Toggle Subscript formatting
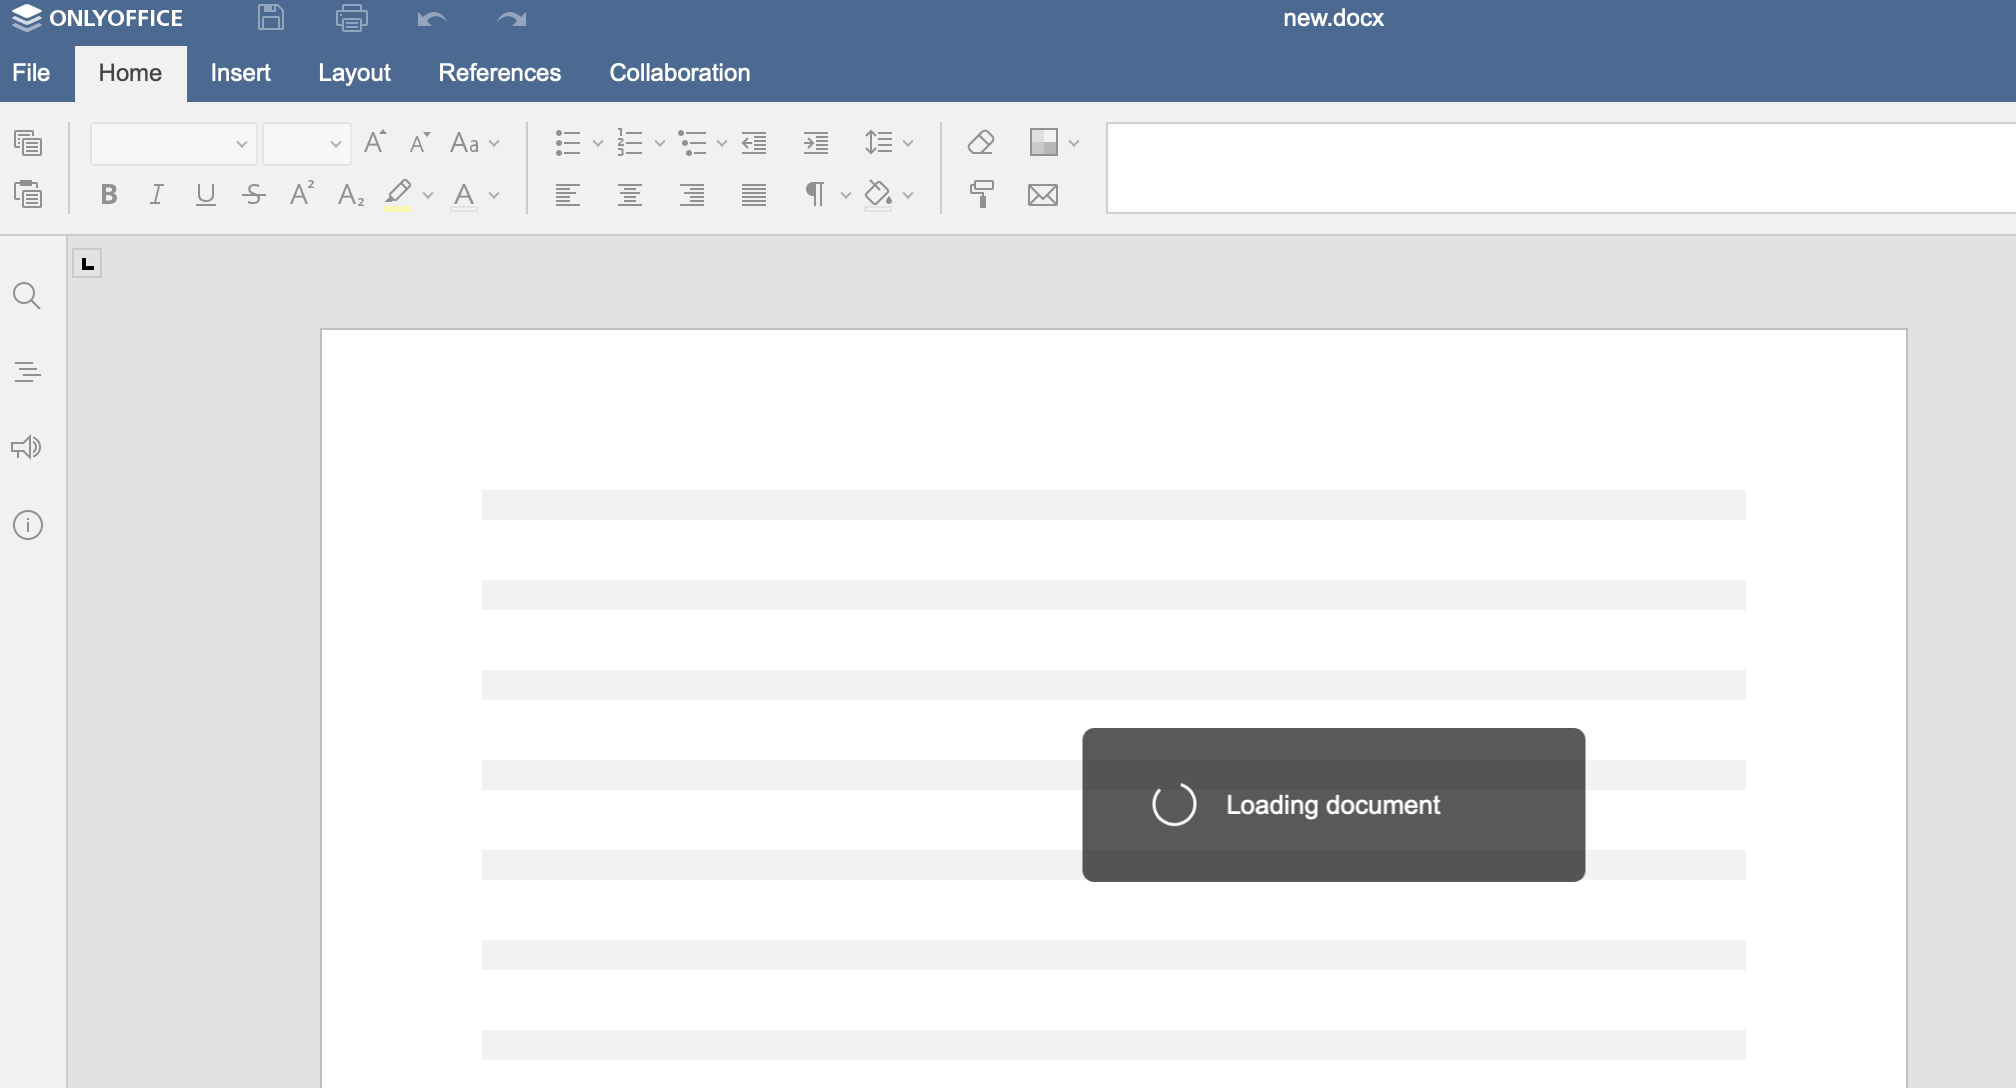Image resolution: width=2016 pixels, height=1088 pixels. tap(351, 195)
